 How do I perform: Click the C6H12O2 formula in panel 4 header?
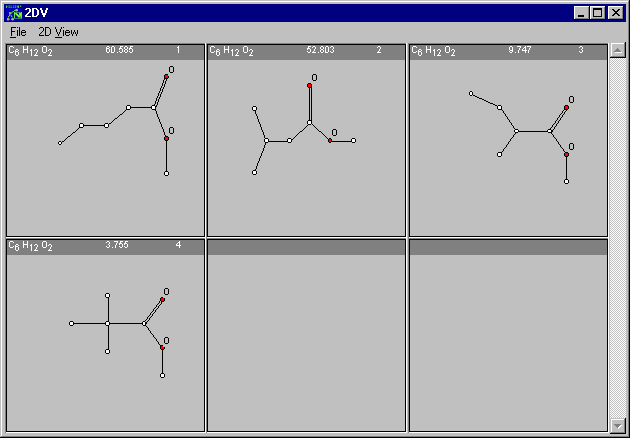tap(31, 246)
